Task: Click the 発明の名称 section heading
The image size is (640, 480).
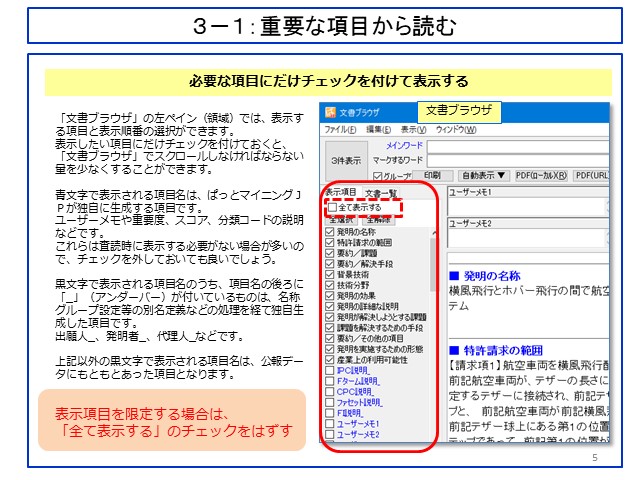Action: click(x=484, y=276)
